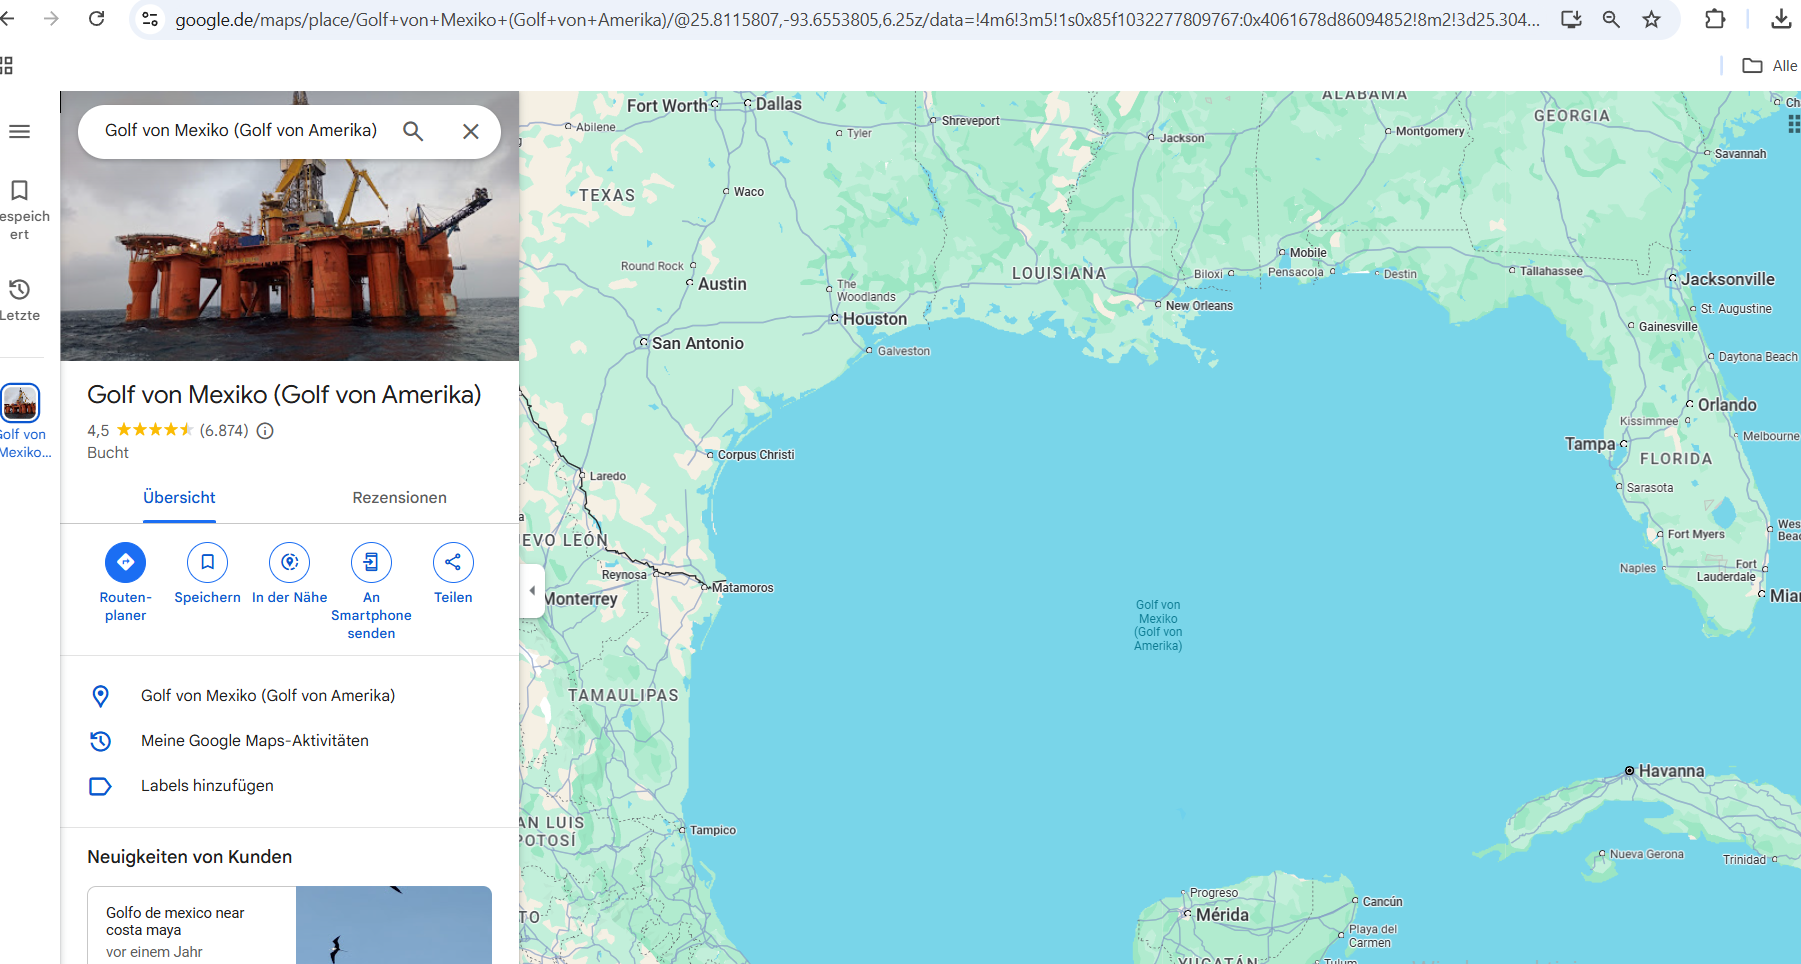Switch to the Rezensionen tab
The image size is (1801, 964).
click(x=400, y=498)
